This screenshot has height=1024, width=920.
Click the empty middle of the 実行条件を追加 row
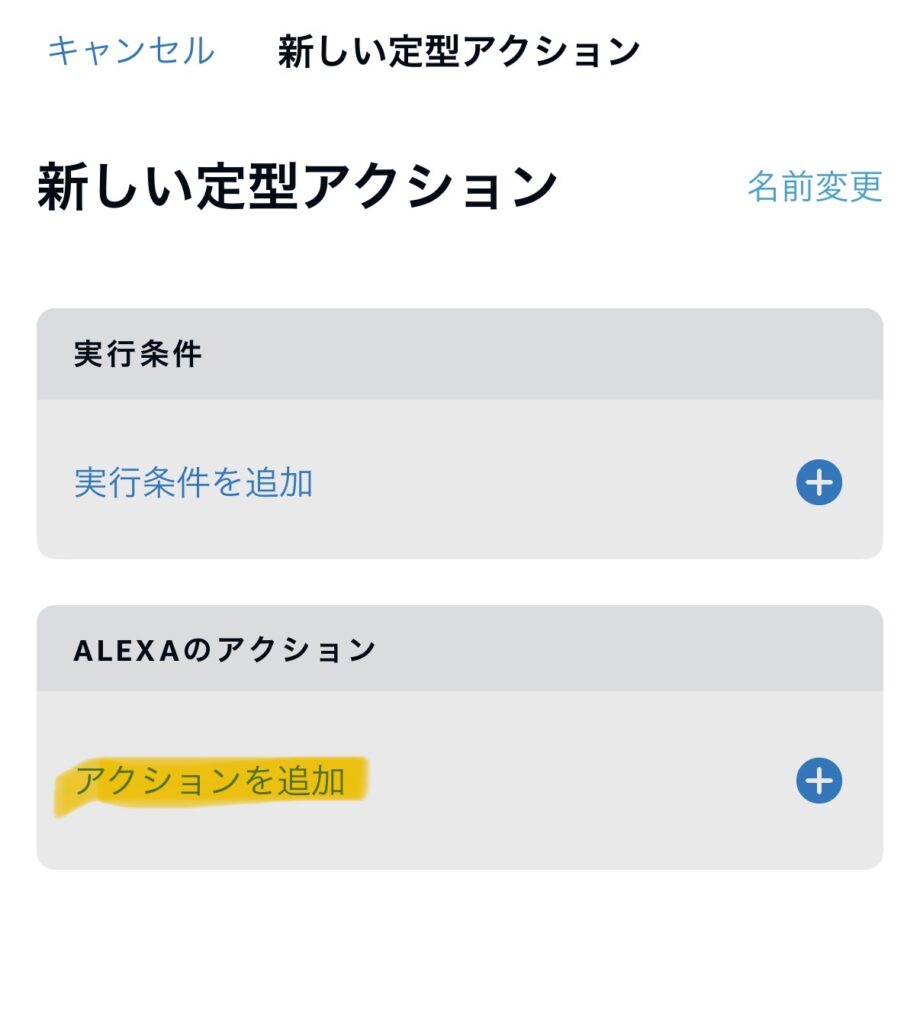(x=550, y=483)
